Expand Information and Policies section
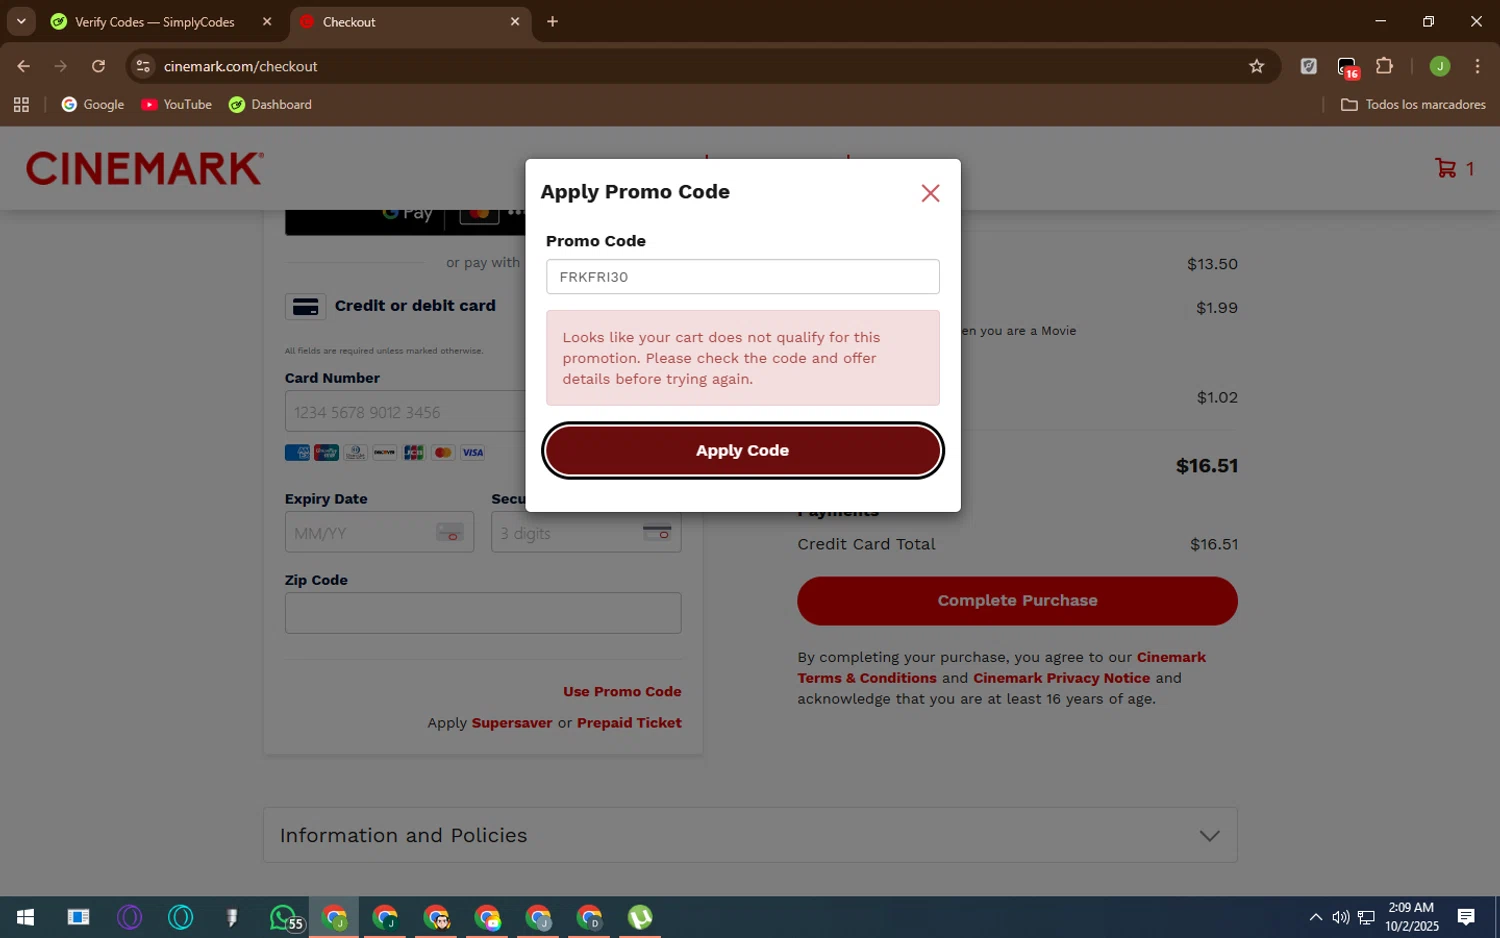1500x938 pixels. click(x=750, y=835)
